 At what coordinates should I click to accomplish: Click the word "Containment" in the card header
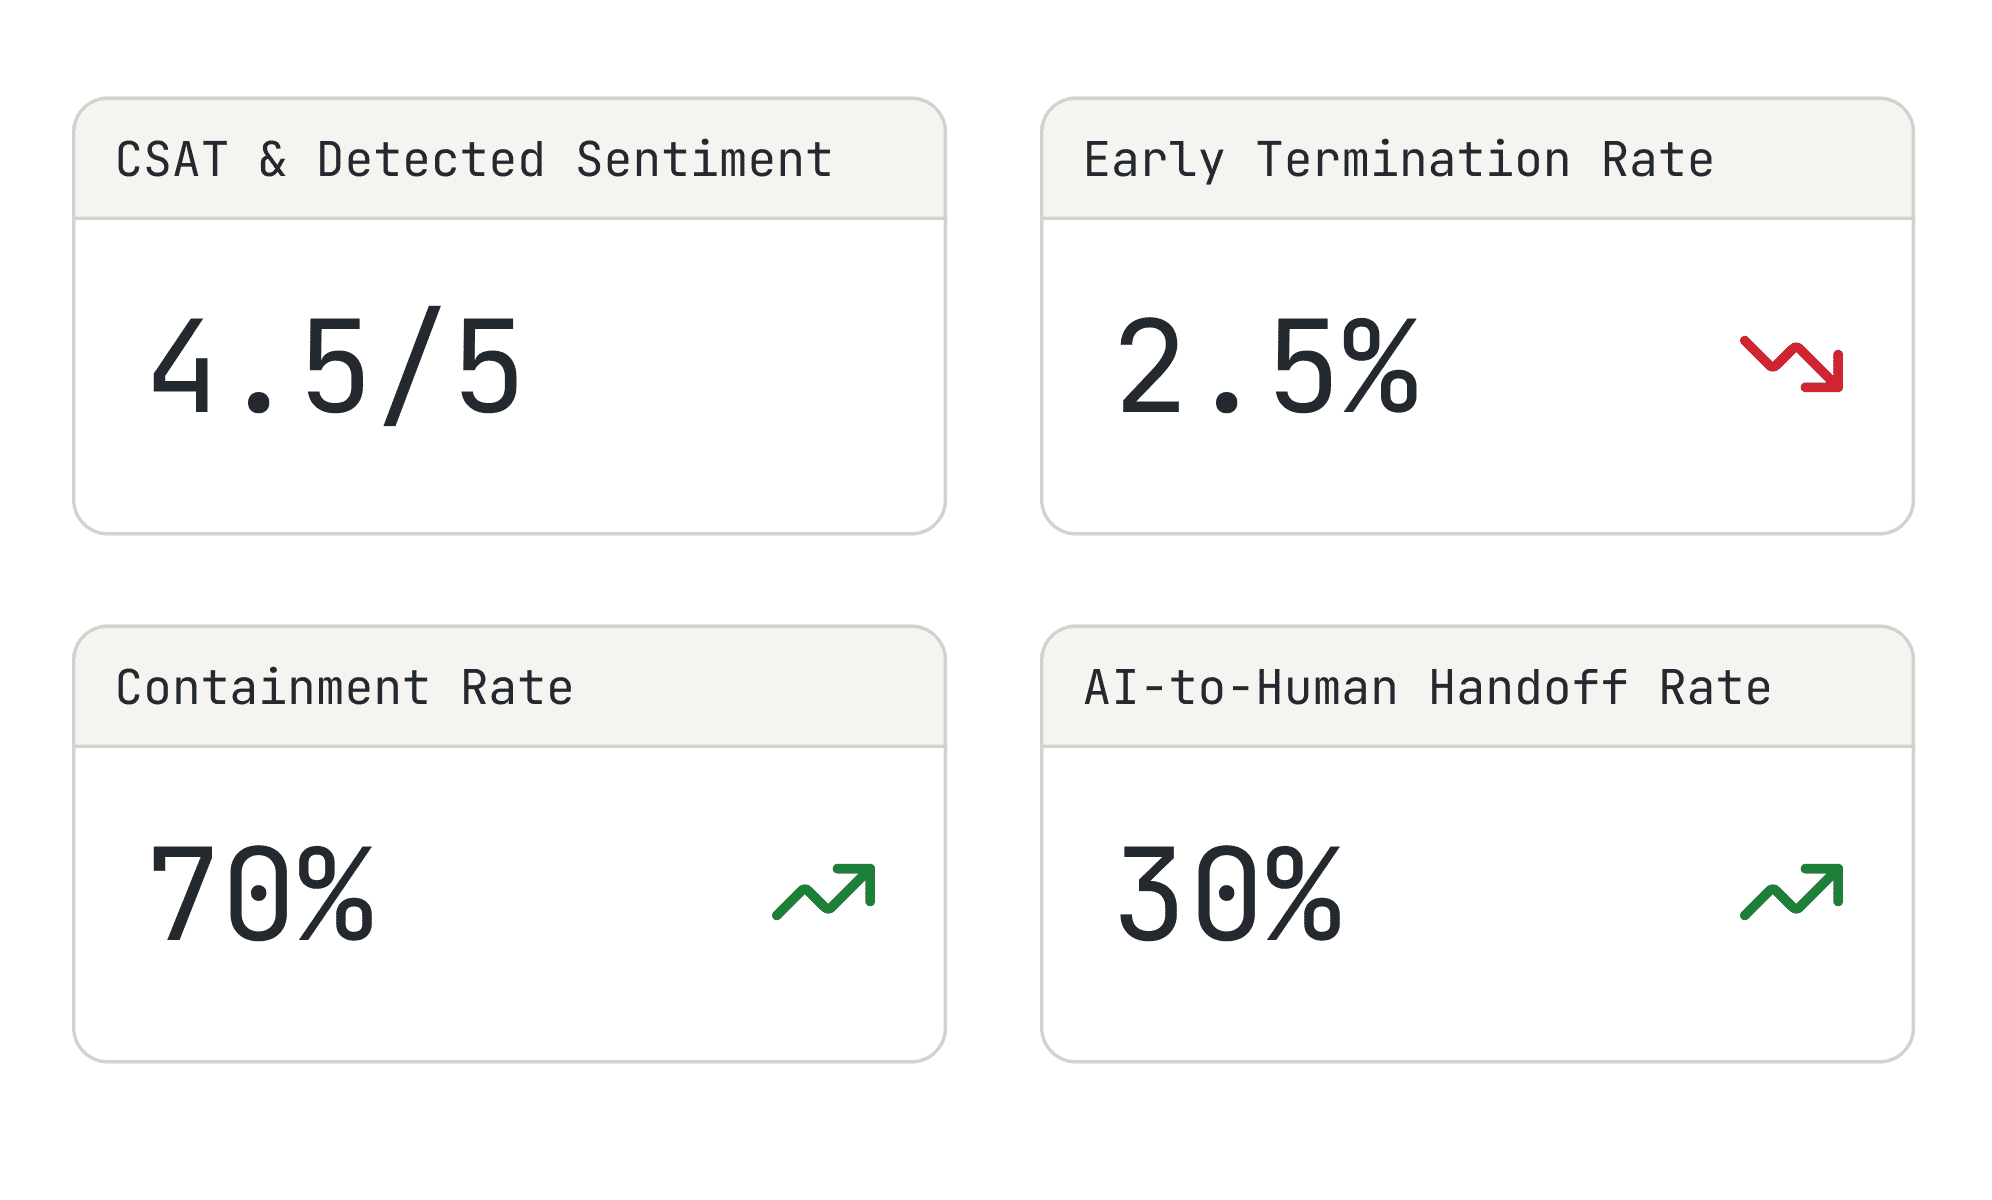[x=272, y=688]
